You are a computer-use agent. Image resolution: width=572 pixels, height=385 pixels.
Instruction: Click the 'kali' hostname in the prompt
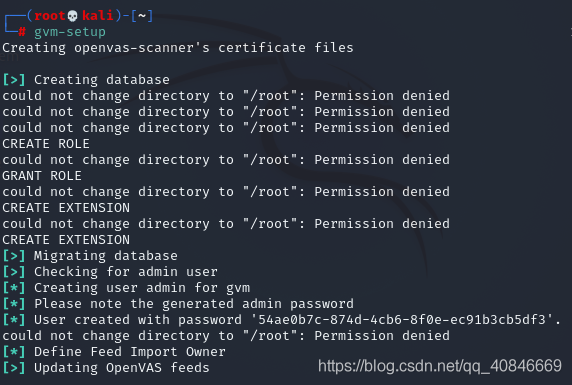point(98,16)
